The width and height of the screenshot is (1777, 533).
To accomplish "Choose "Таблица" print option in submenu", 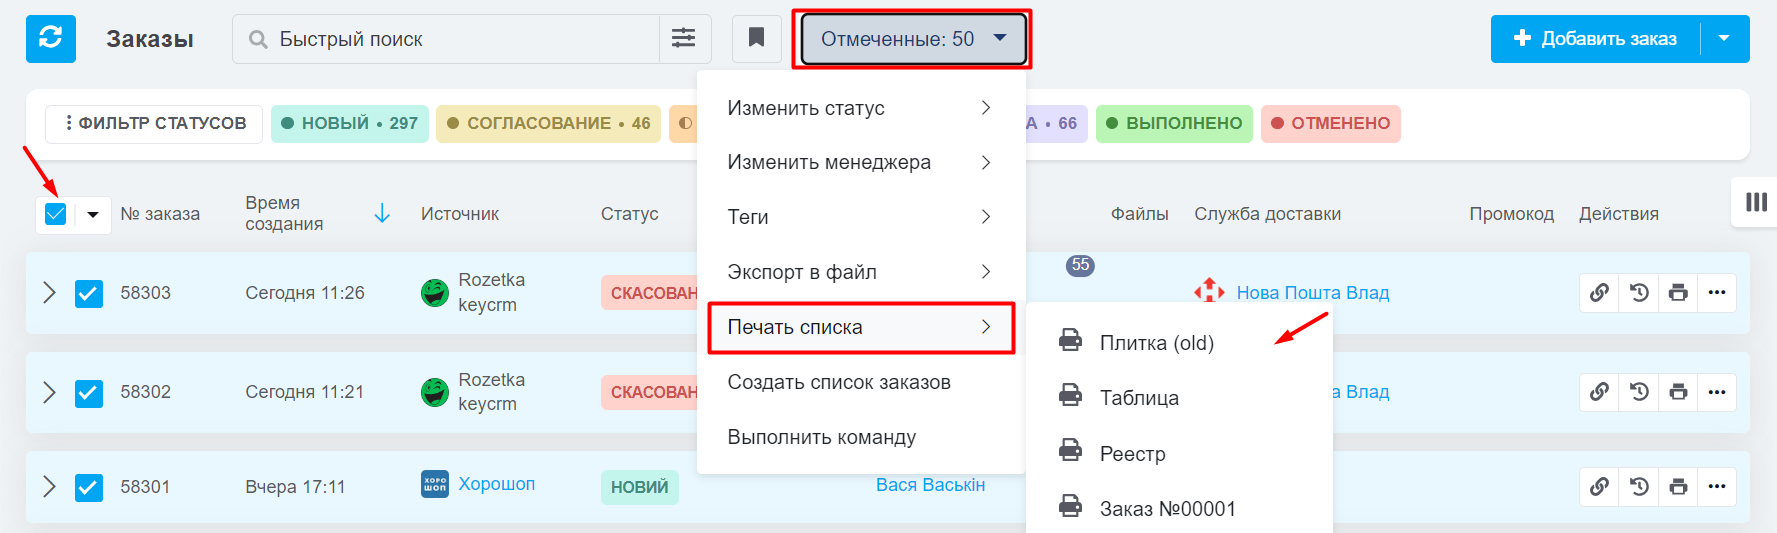I will tap(1139, 398).
